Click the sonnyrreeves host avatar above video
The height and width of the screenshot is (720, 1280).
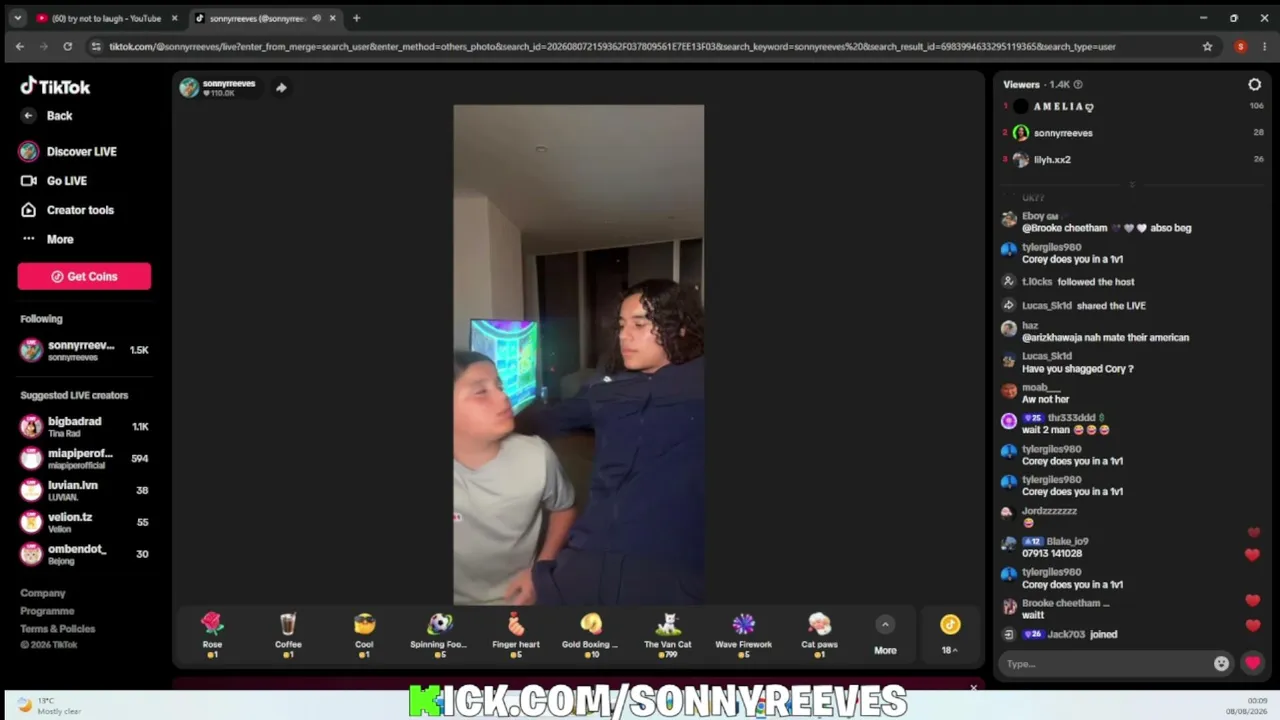click(188, 88)
